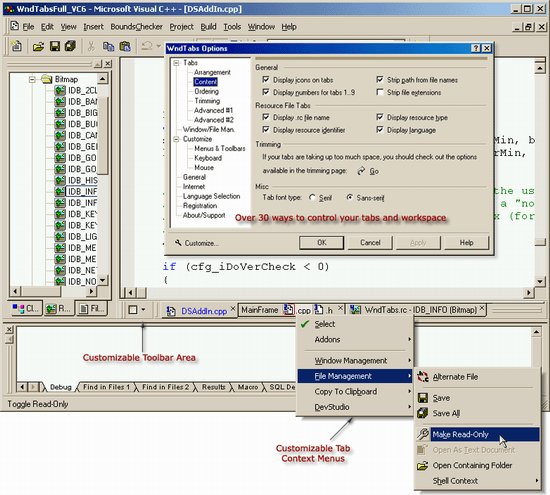Click the Go arrow icon in Trimming section

click(361, 171)
